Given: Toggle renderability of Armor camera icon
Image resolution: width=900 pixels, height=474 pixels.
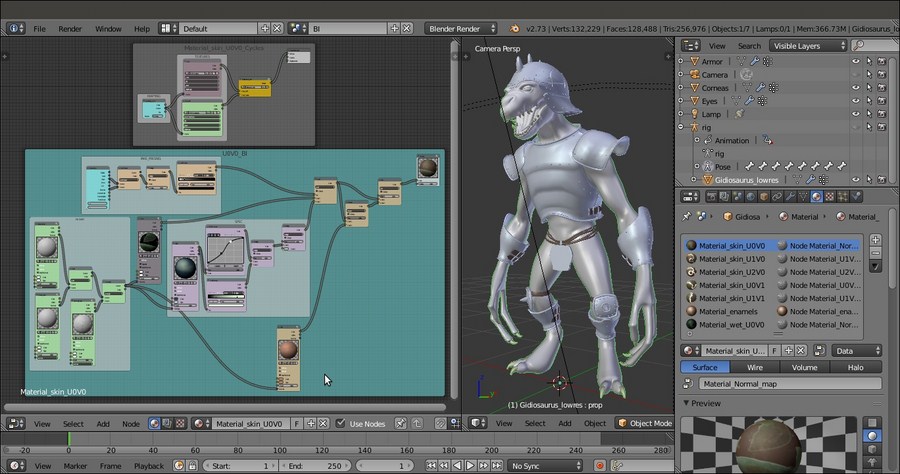Looking at the screenshot, I should pos(882,61).
